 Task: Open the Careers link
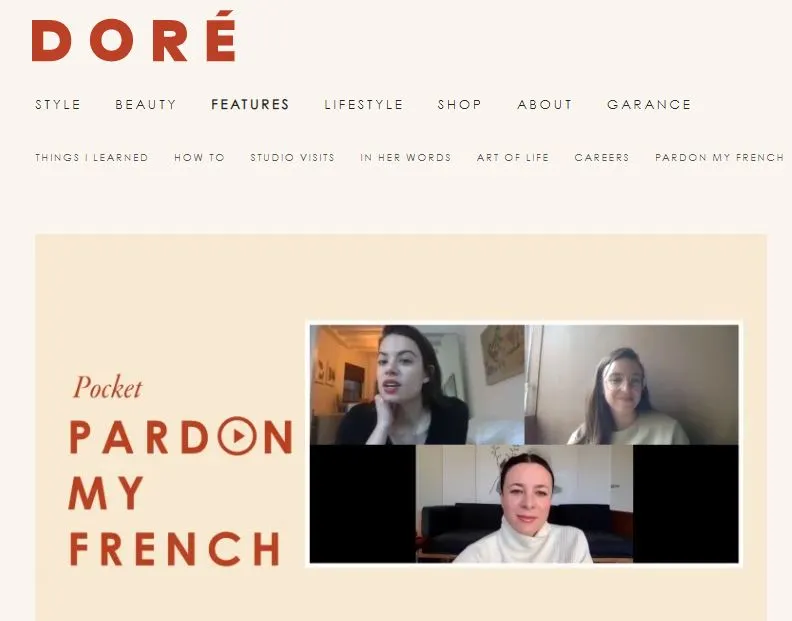(x=602, y=158)
